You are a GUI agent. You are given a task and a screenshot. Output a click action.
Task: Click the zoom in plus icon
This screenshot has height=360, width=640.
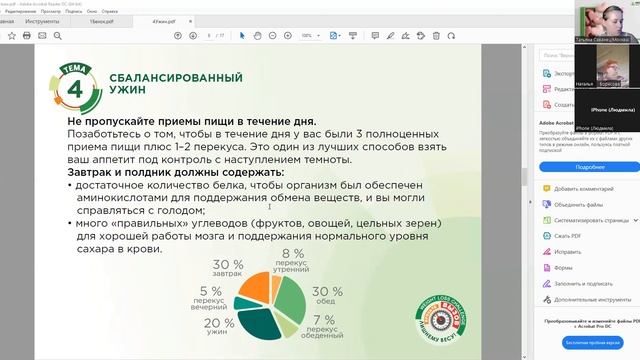pyautogui.click(x=288, y=36)
